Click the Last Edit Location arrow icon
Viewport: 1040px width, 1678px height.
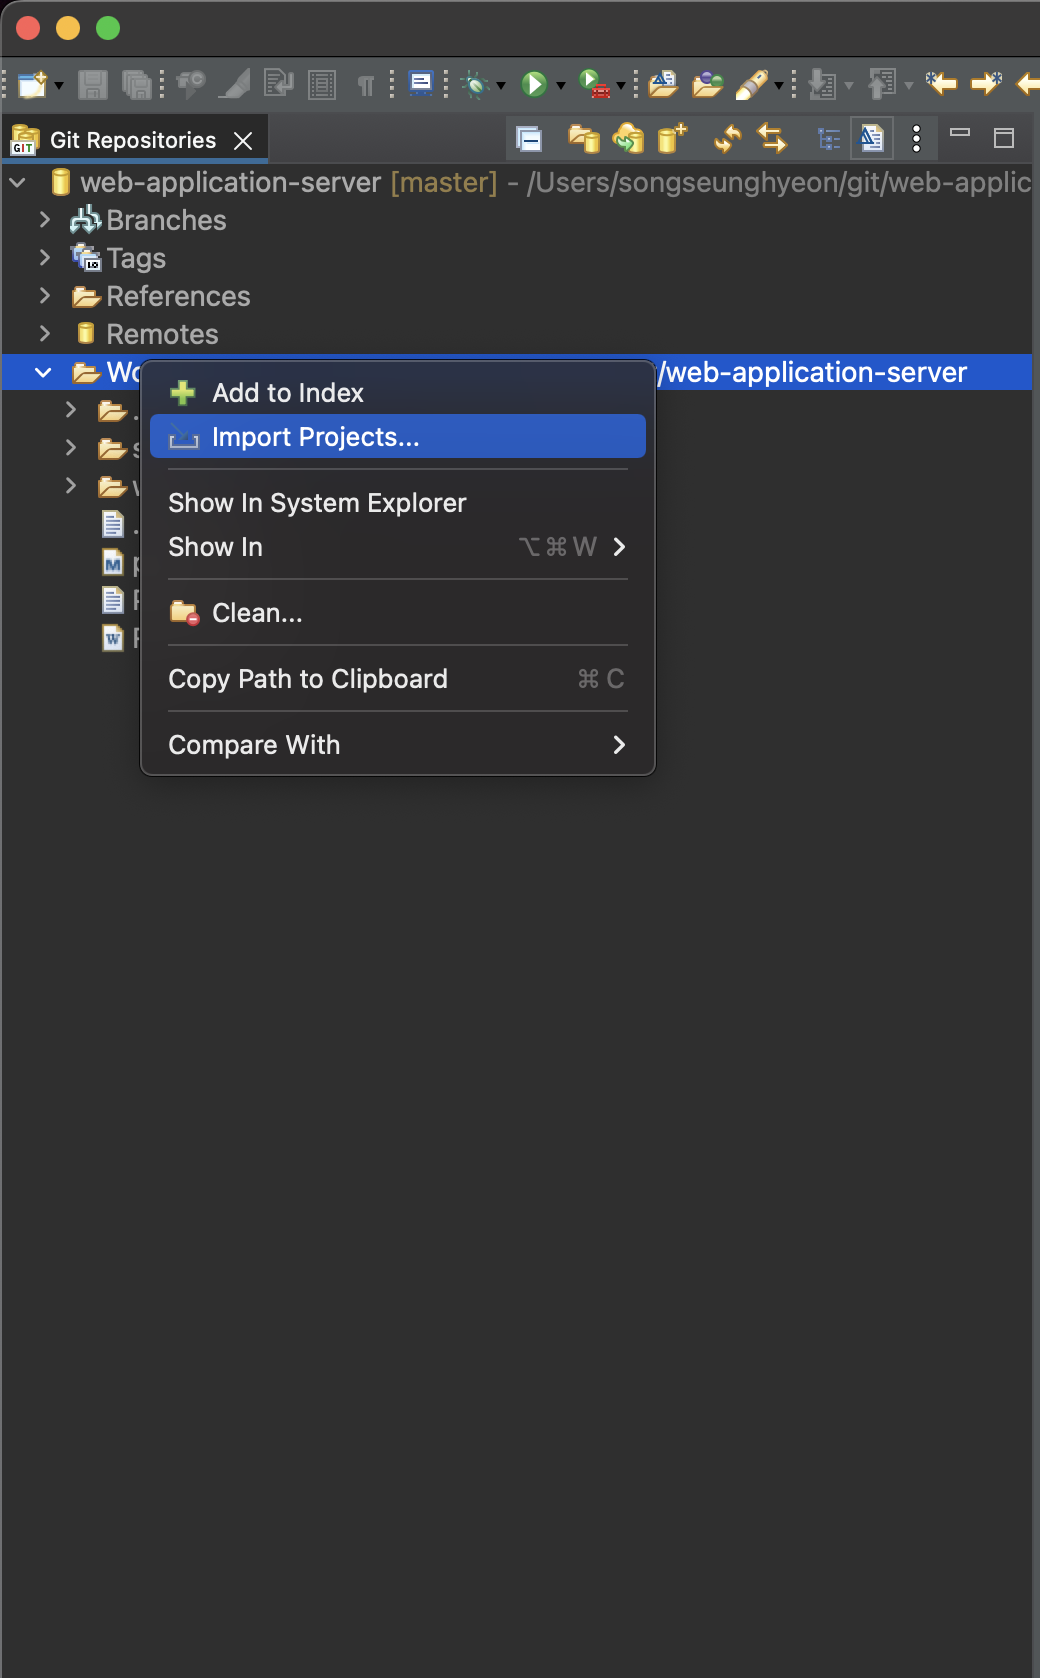pos(941,83)
